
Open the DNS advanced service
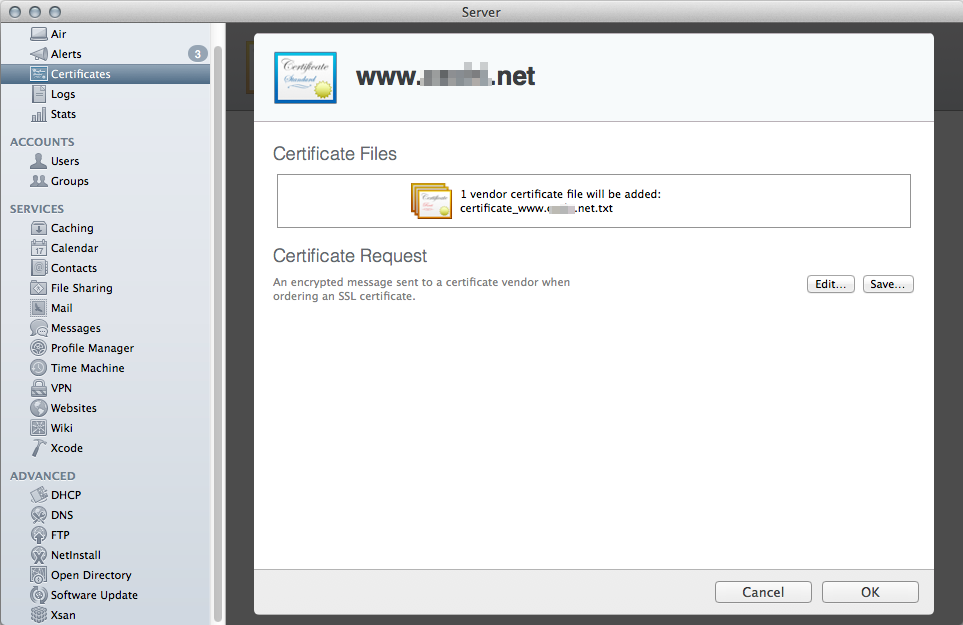pos(62,515)
